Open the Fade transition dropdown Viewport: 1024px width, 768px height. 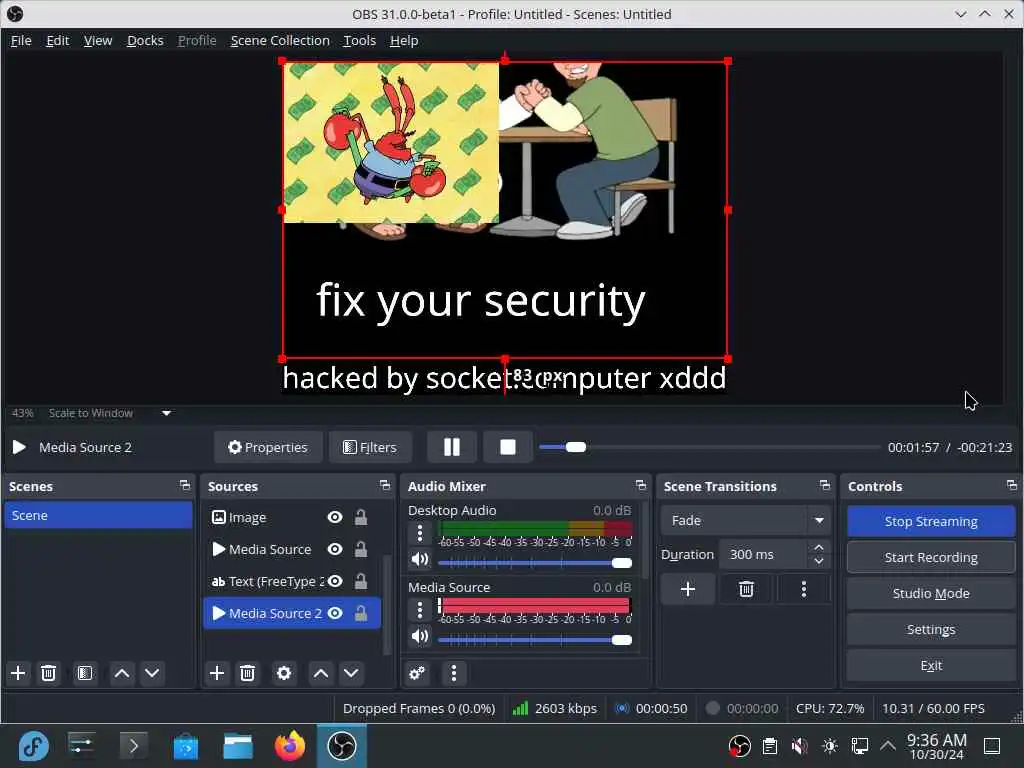pyautogui.click(x=745, y=520)
